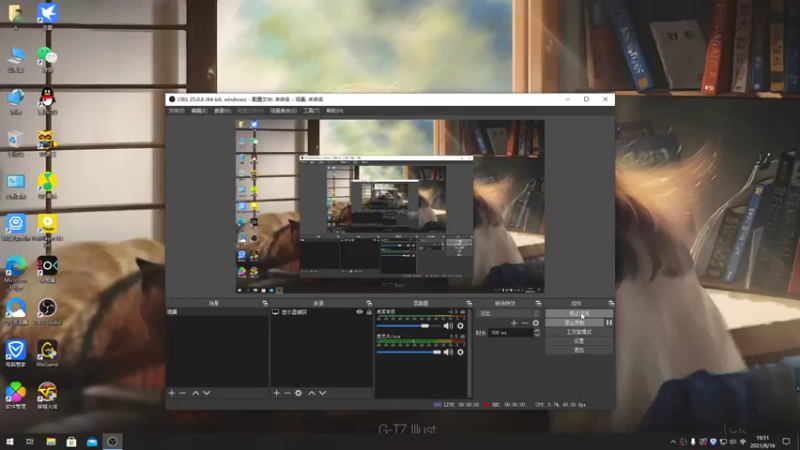800x450 pixels.
Task: Enable Studio Mode from Controls
Action: click(579, 332)
